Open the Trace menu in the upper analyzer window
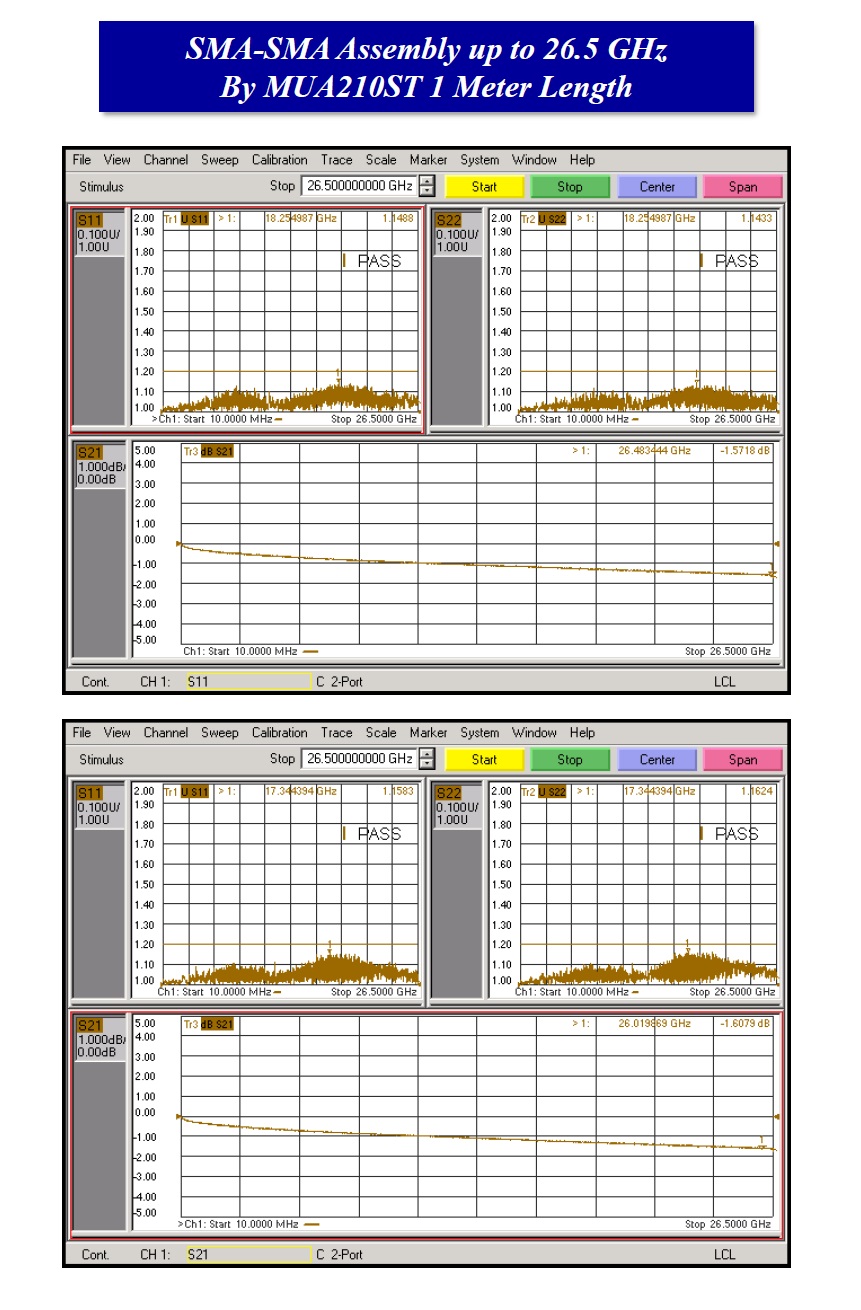 tap(337, 160)
